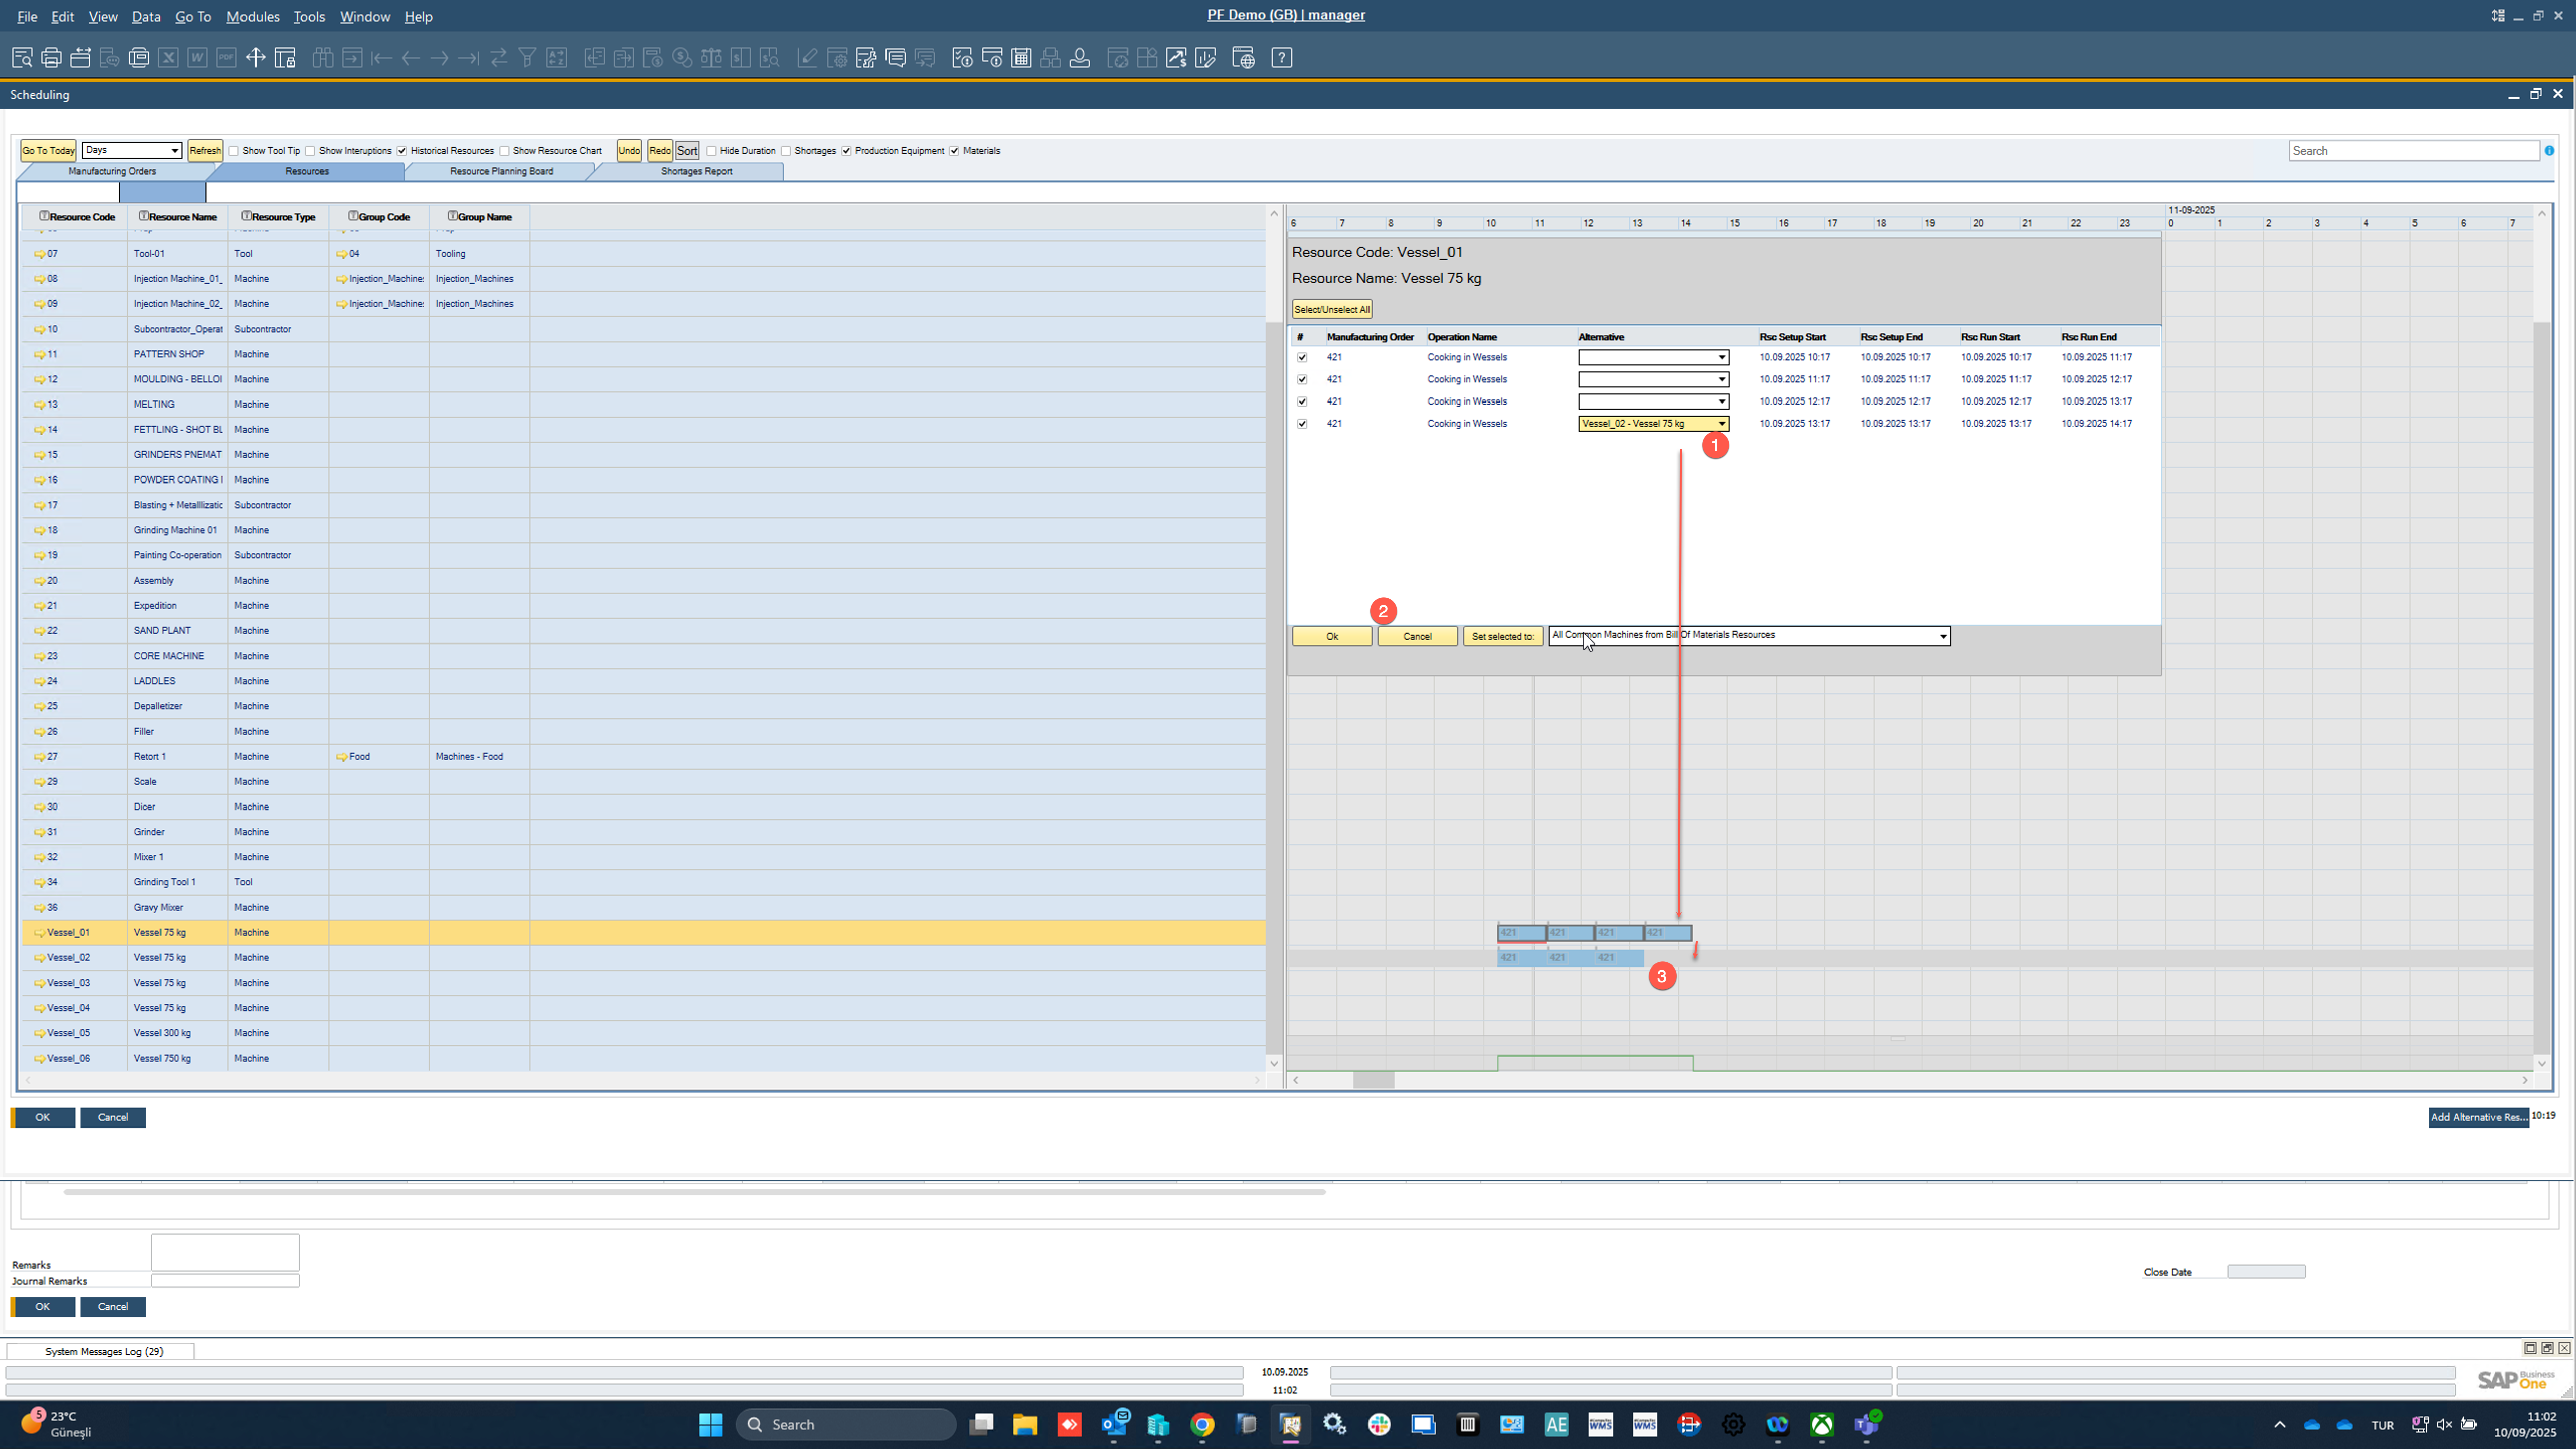2576x1449 pixels.
Task: Open the Days time scale dropdown
Action: click(x=174, y=151)
